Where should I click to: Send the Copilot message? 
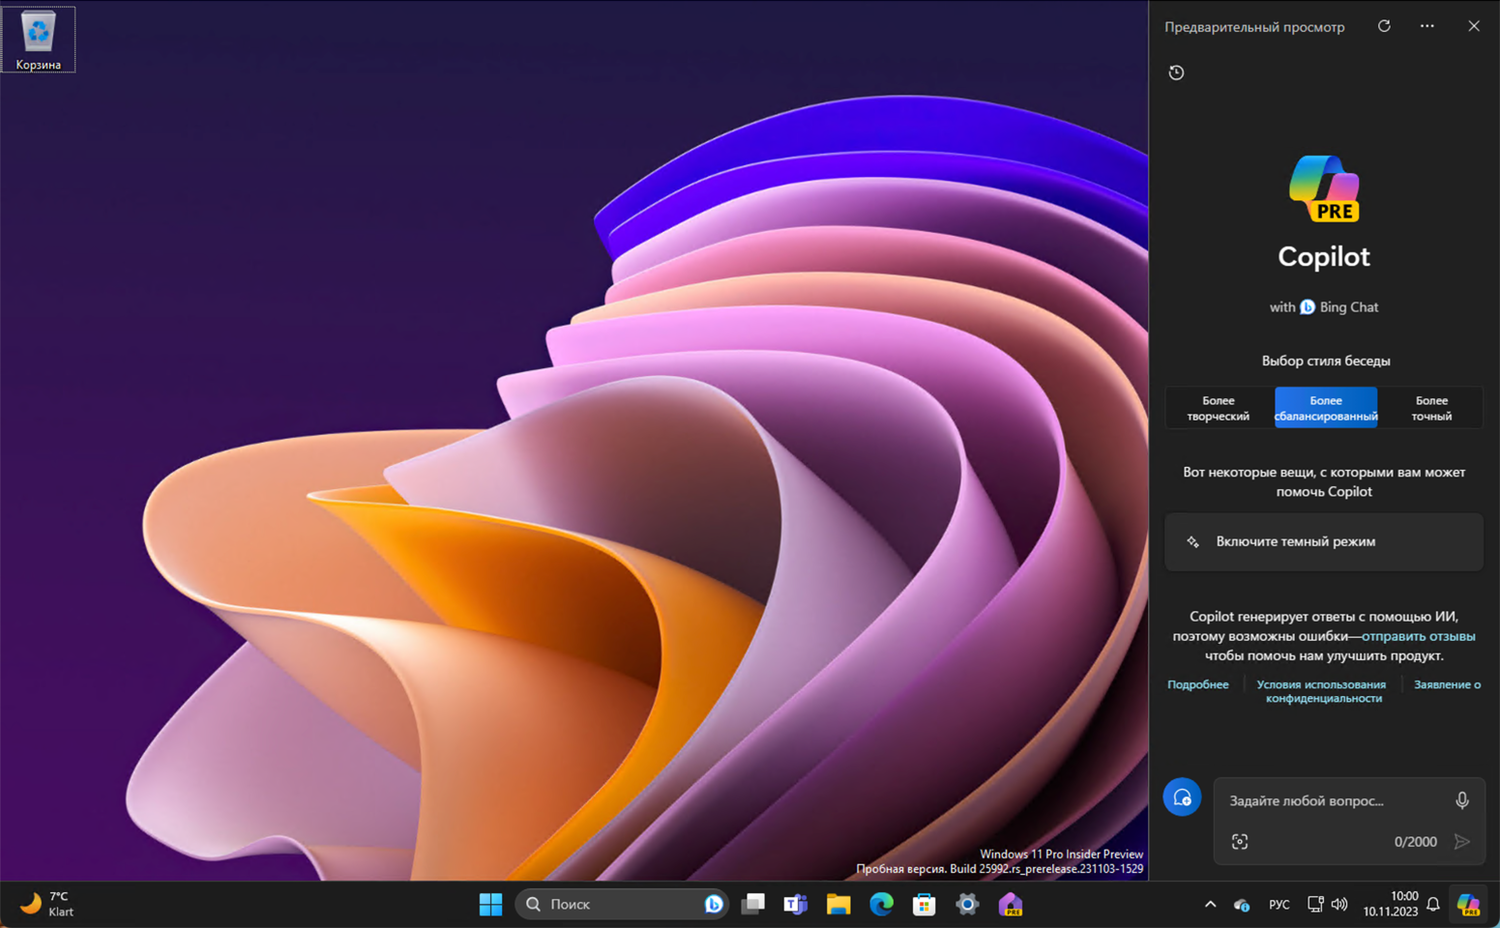1462,842
